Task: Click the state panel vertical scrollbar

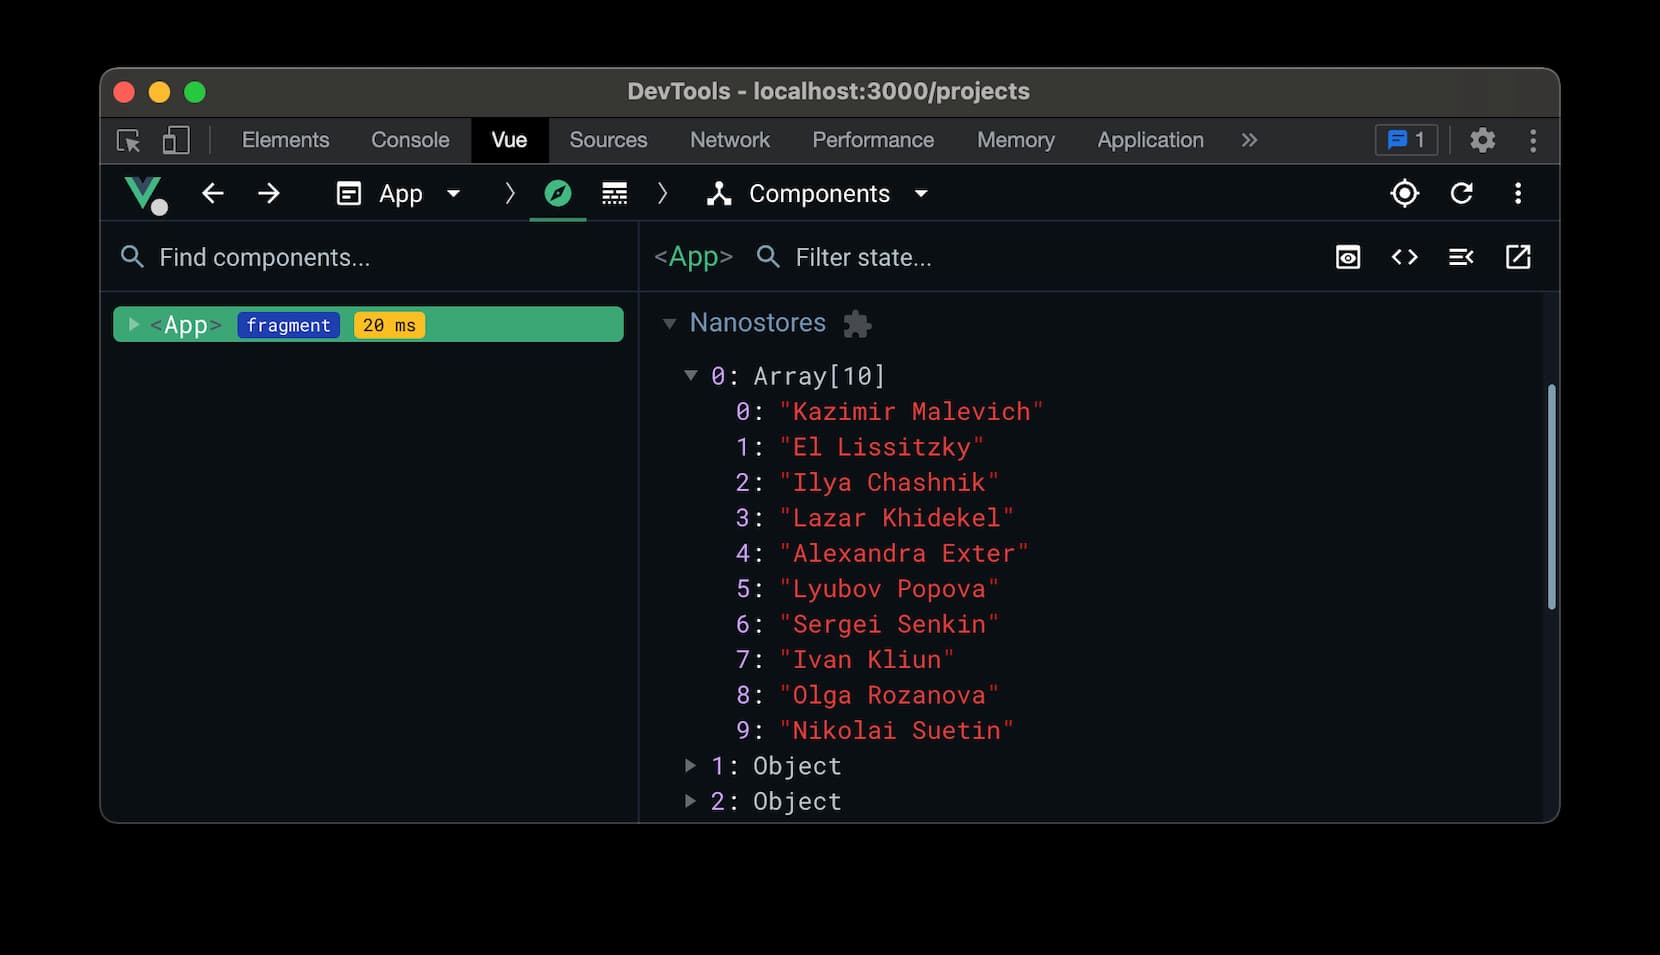Action: (1551, 497)
